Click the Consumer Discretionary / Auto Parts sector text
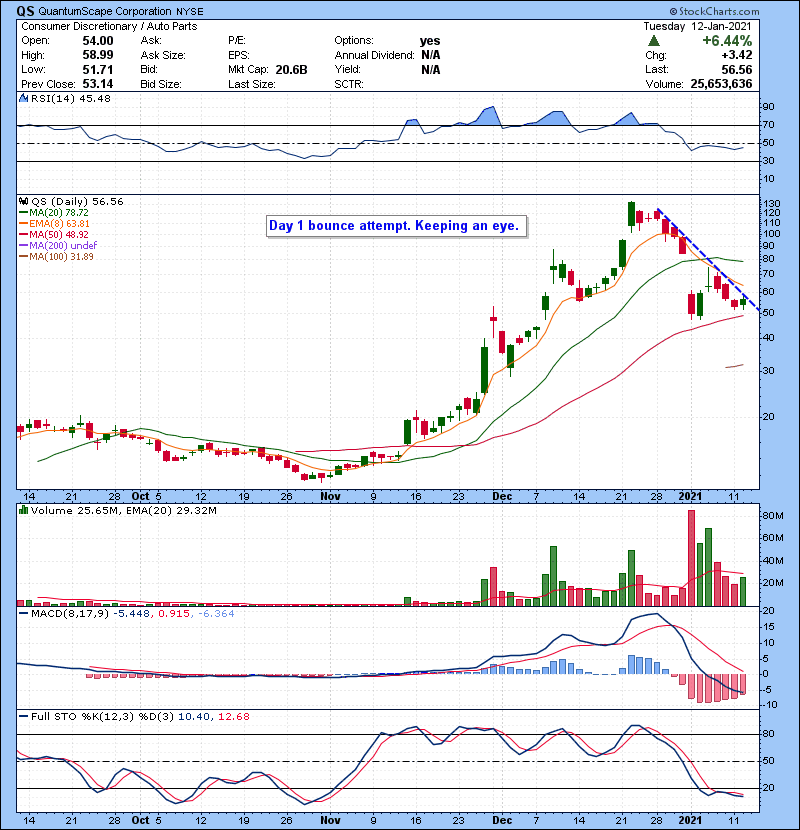Screen dimensions: 800x830 [x=109, y=26]
